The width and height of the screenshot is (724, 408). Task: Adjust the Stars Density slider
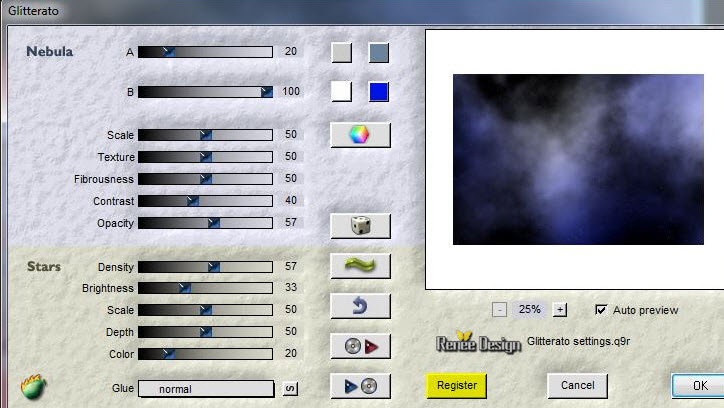coord(205,267)
